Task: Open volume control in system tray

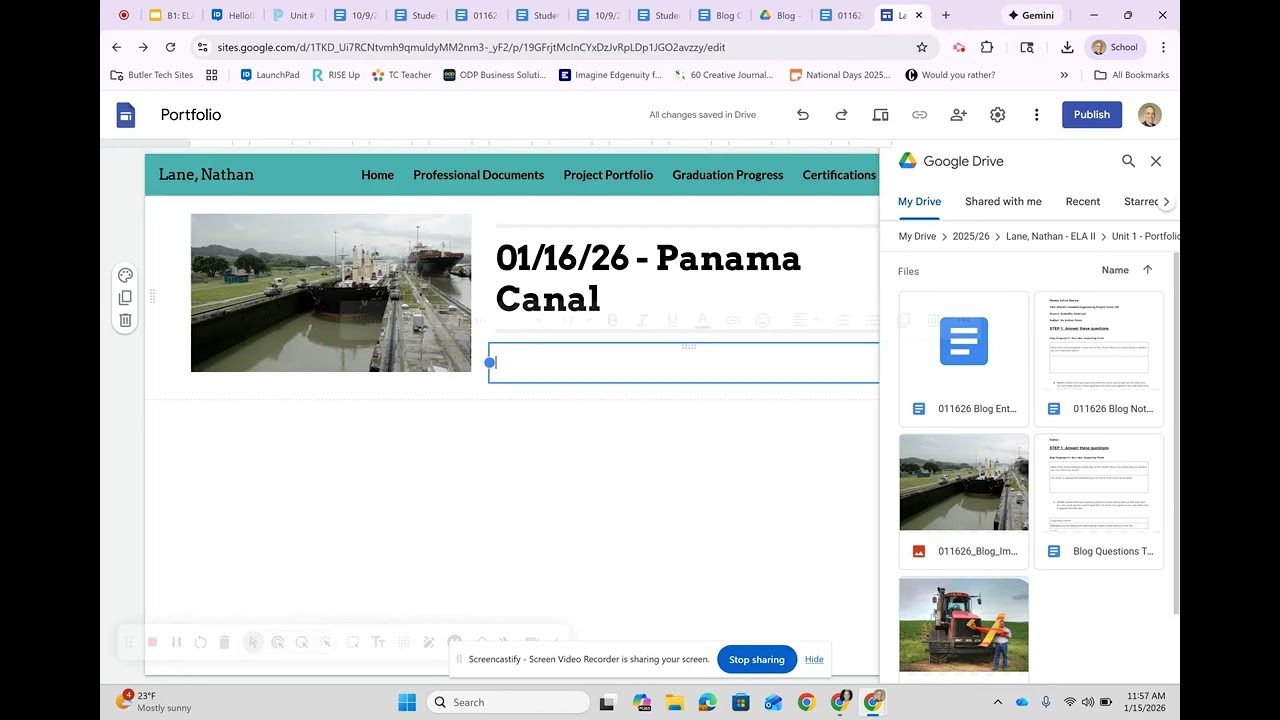Action: point(1088,702)
